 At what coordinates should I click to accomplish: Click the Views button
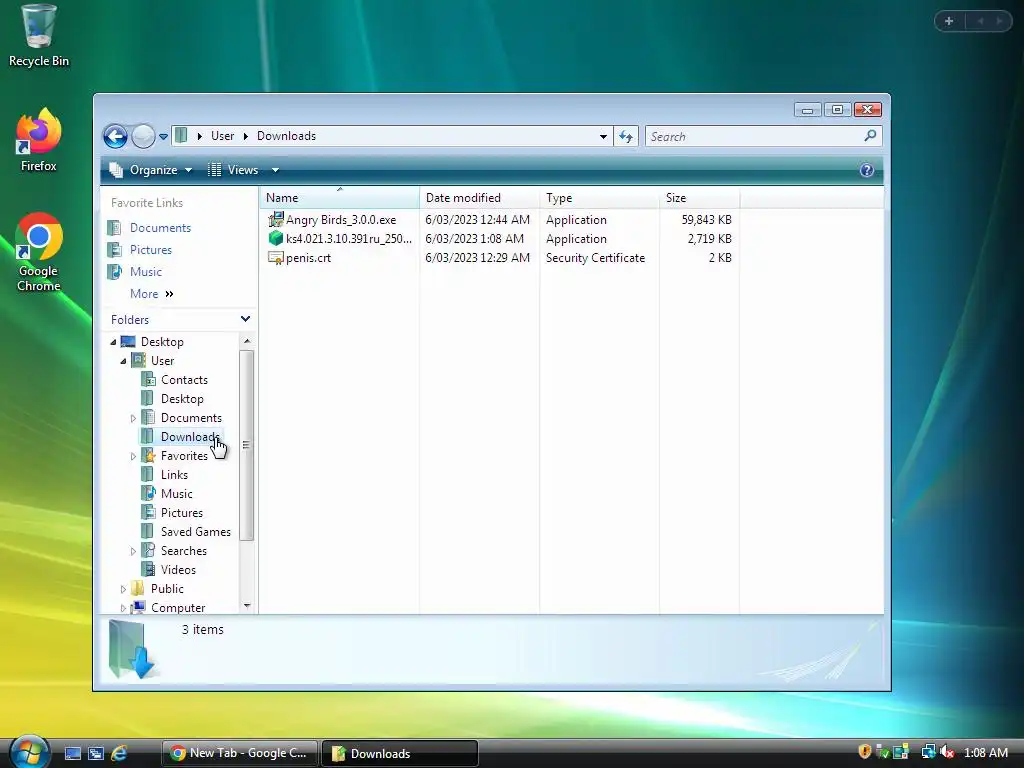(x=233, y=170)
